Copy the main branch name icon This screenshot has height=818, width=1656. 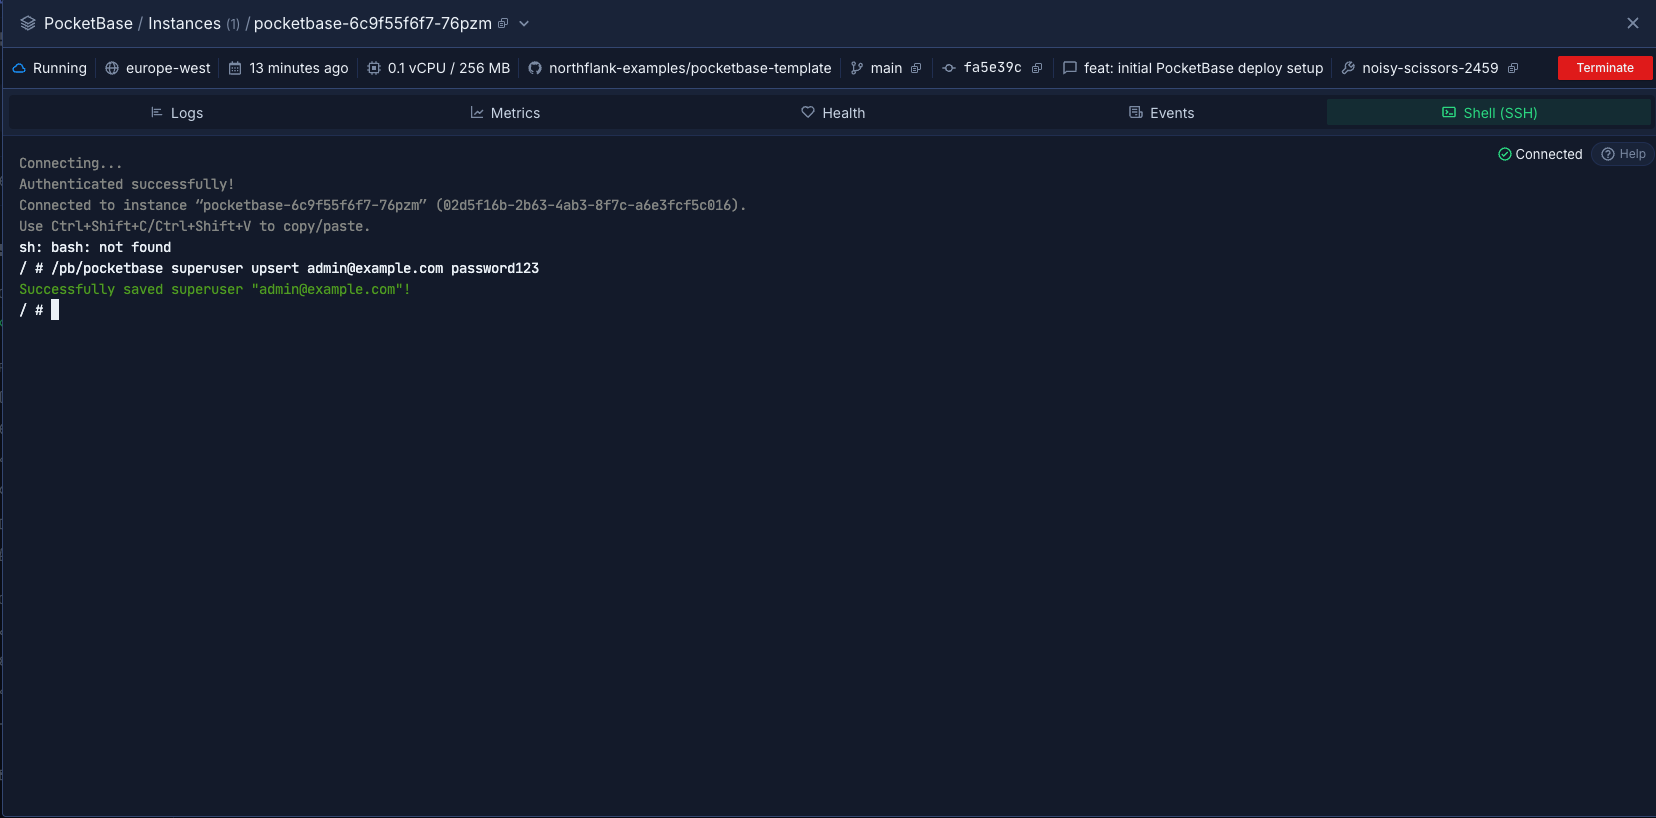pyautogui.click(x=916, y=68)
